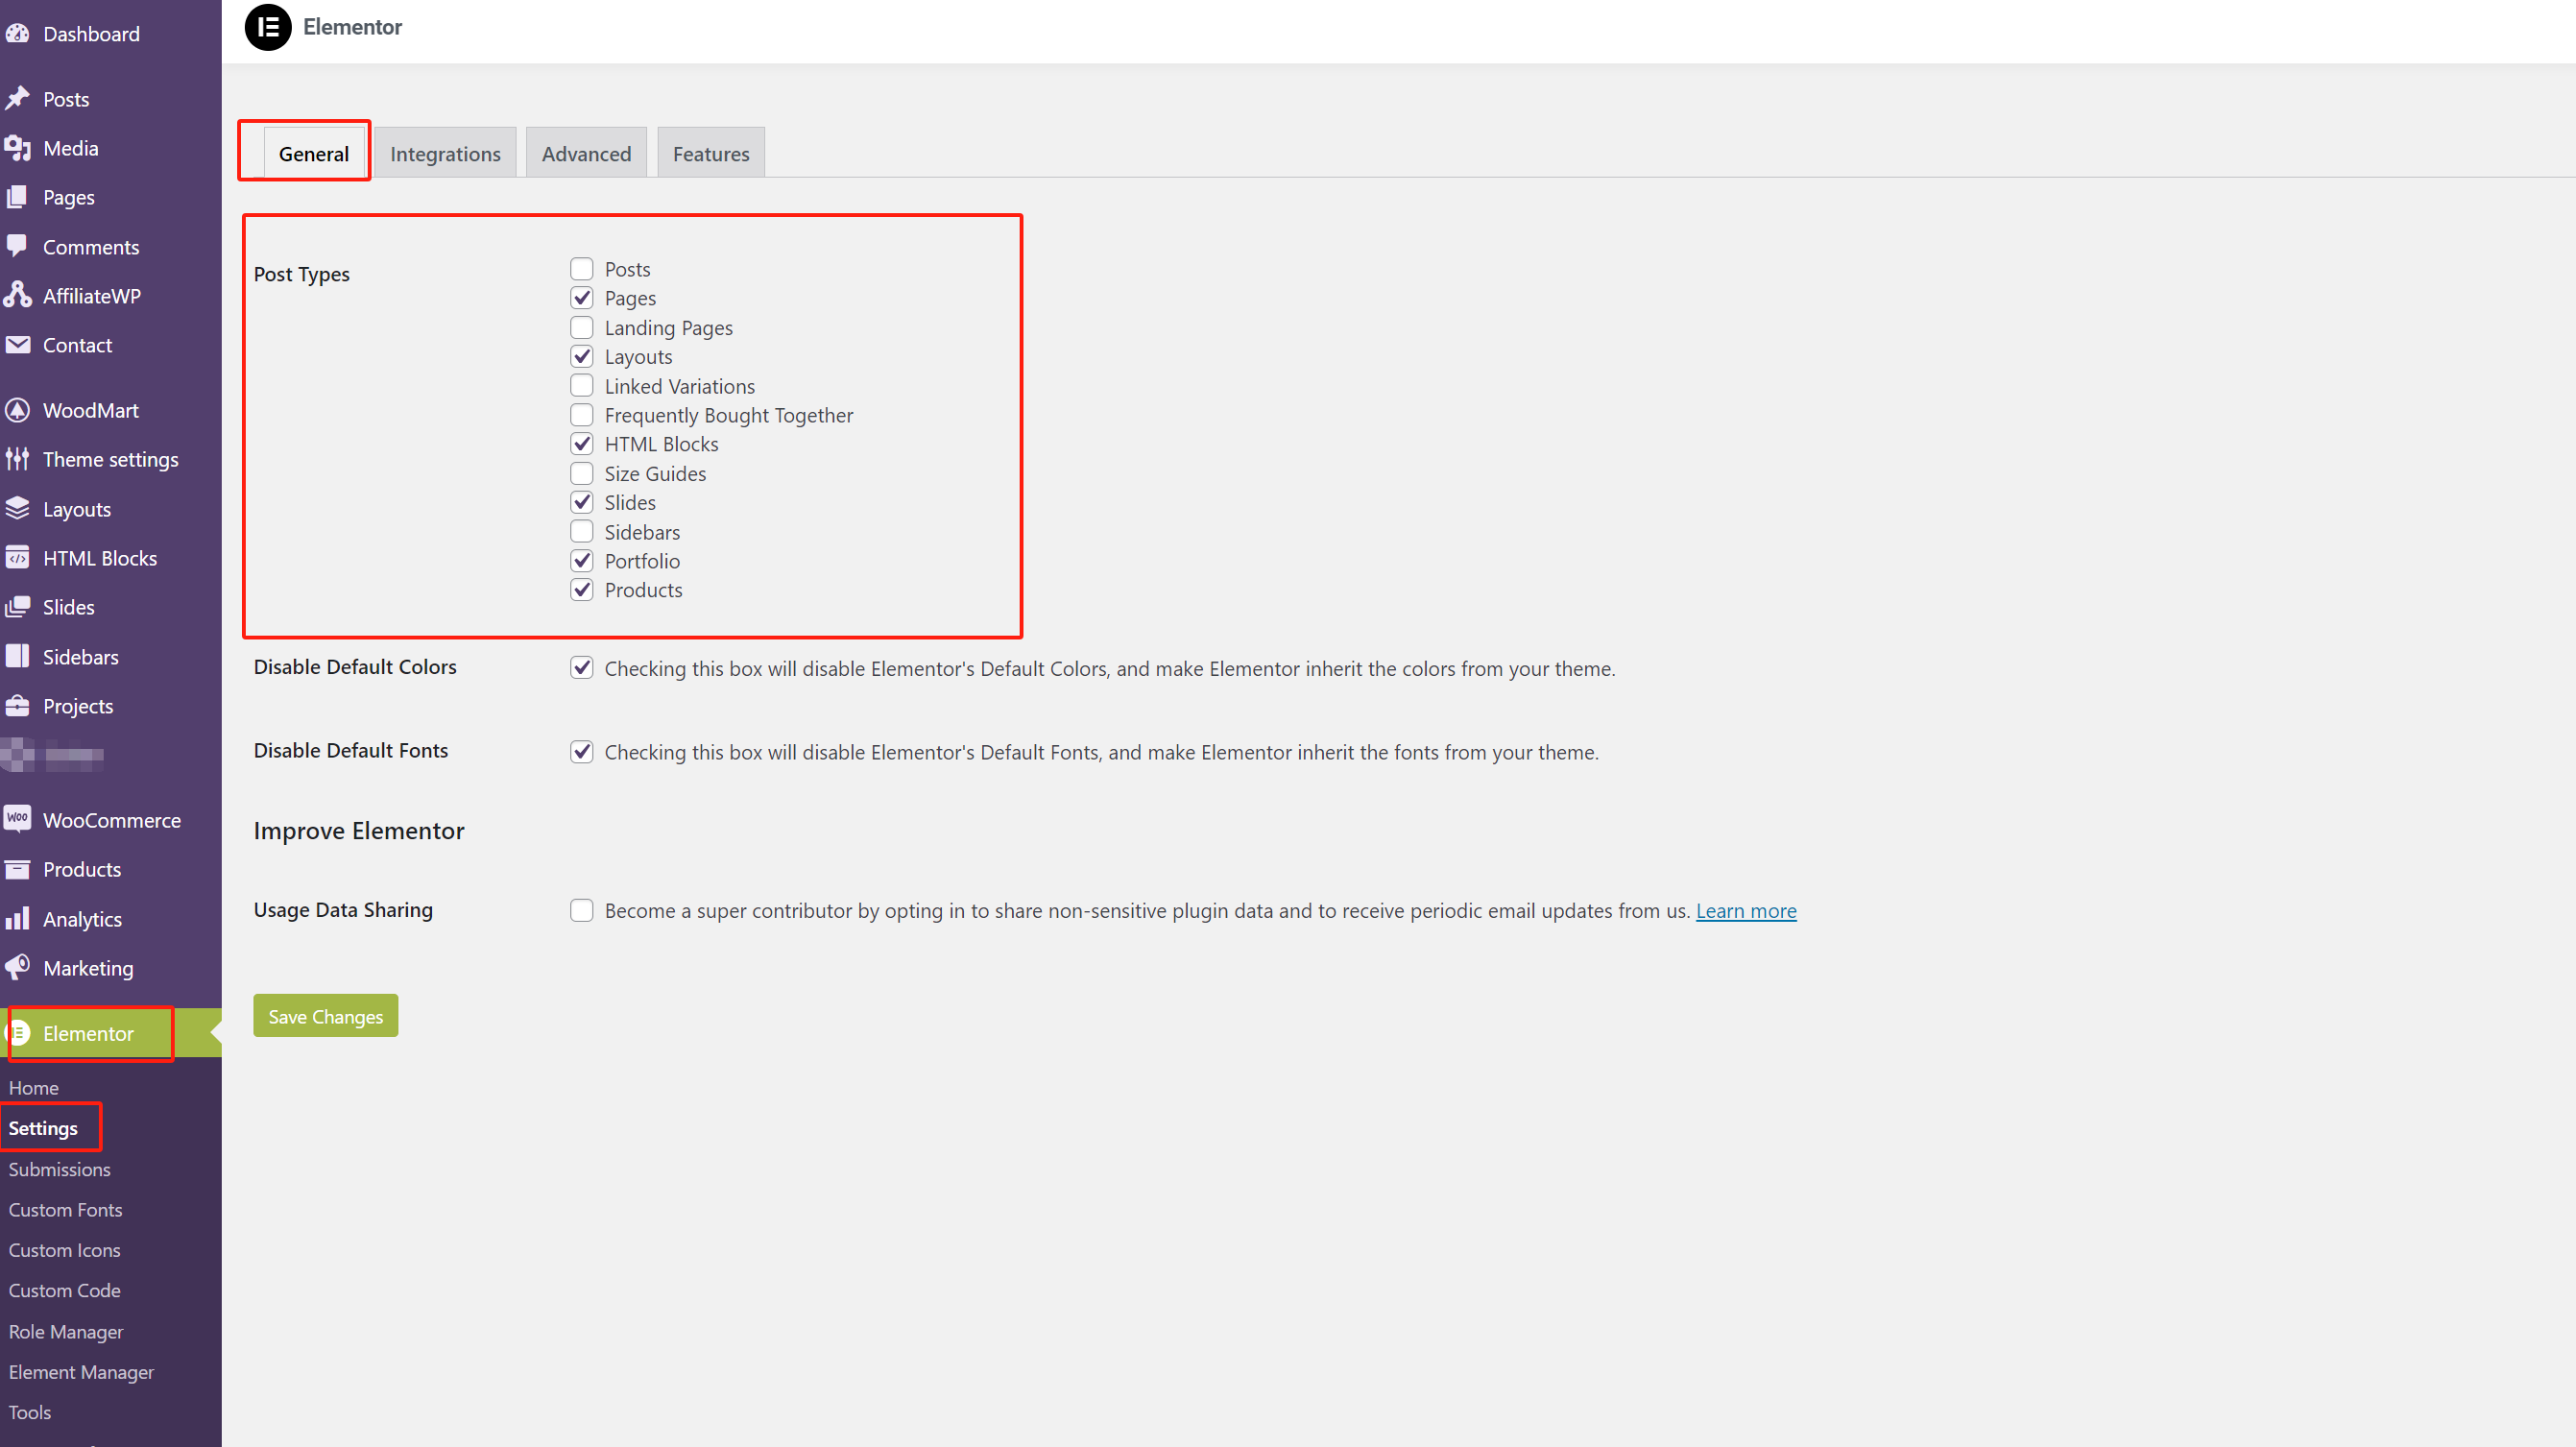Open the HTML Blocks section
The image size is (2576, 1447).
pos(100,557)
